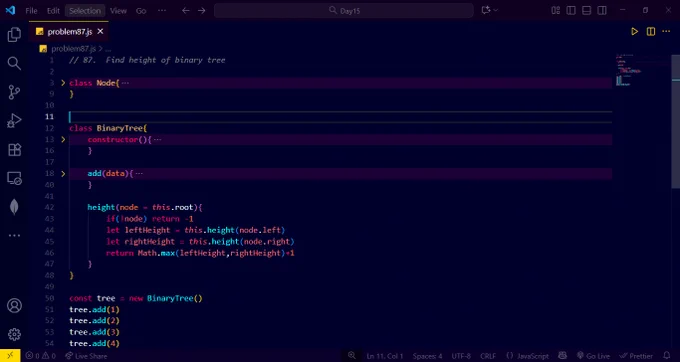Viewport: 680px width, 362px height.
Task: Toggle the bottom Panel visibility
Action: (x=586, y=10)
